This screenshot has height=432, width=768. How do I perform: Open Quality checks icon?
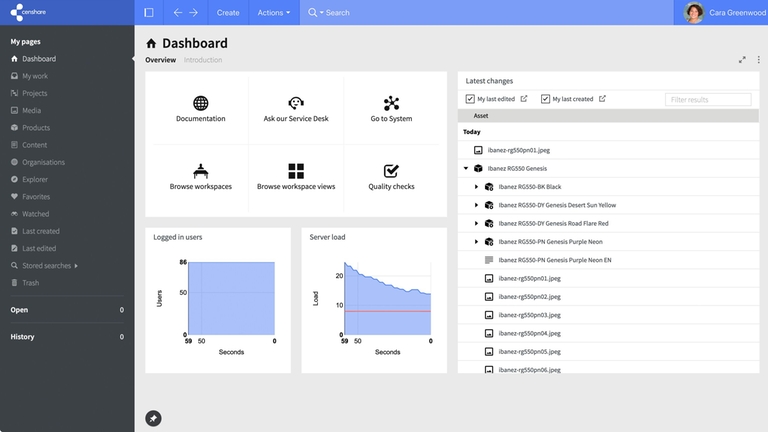click(391, 171)
